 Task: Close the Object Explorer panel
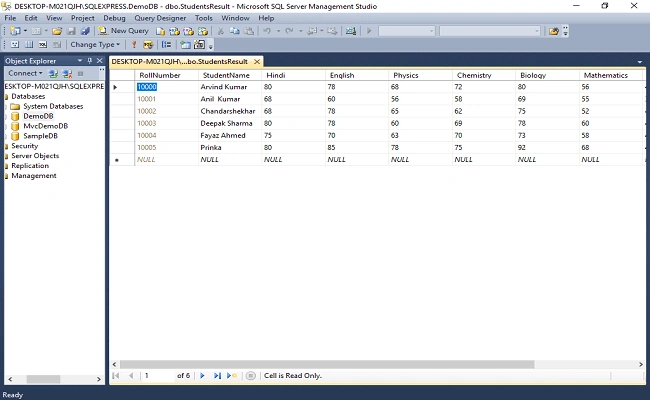click(99, 61)
